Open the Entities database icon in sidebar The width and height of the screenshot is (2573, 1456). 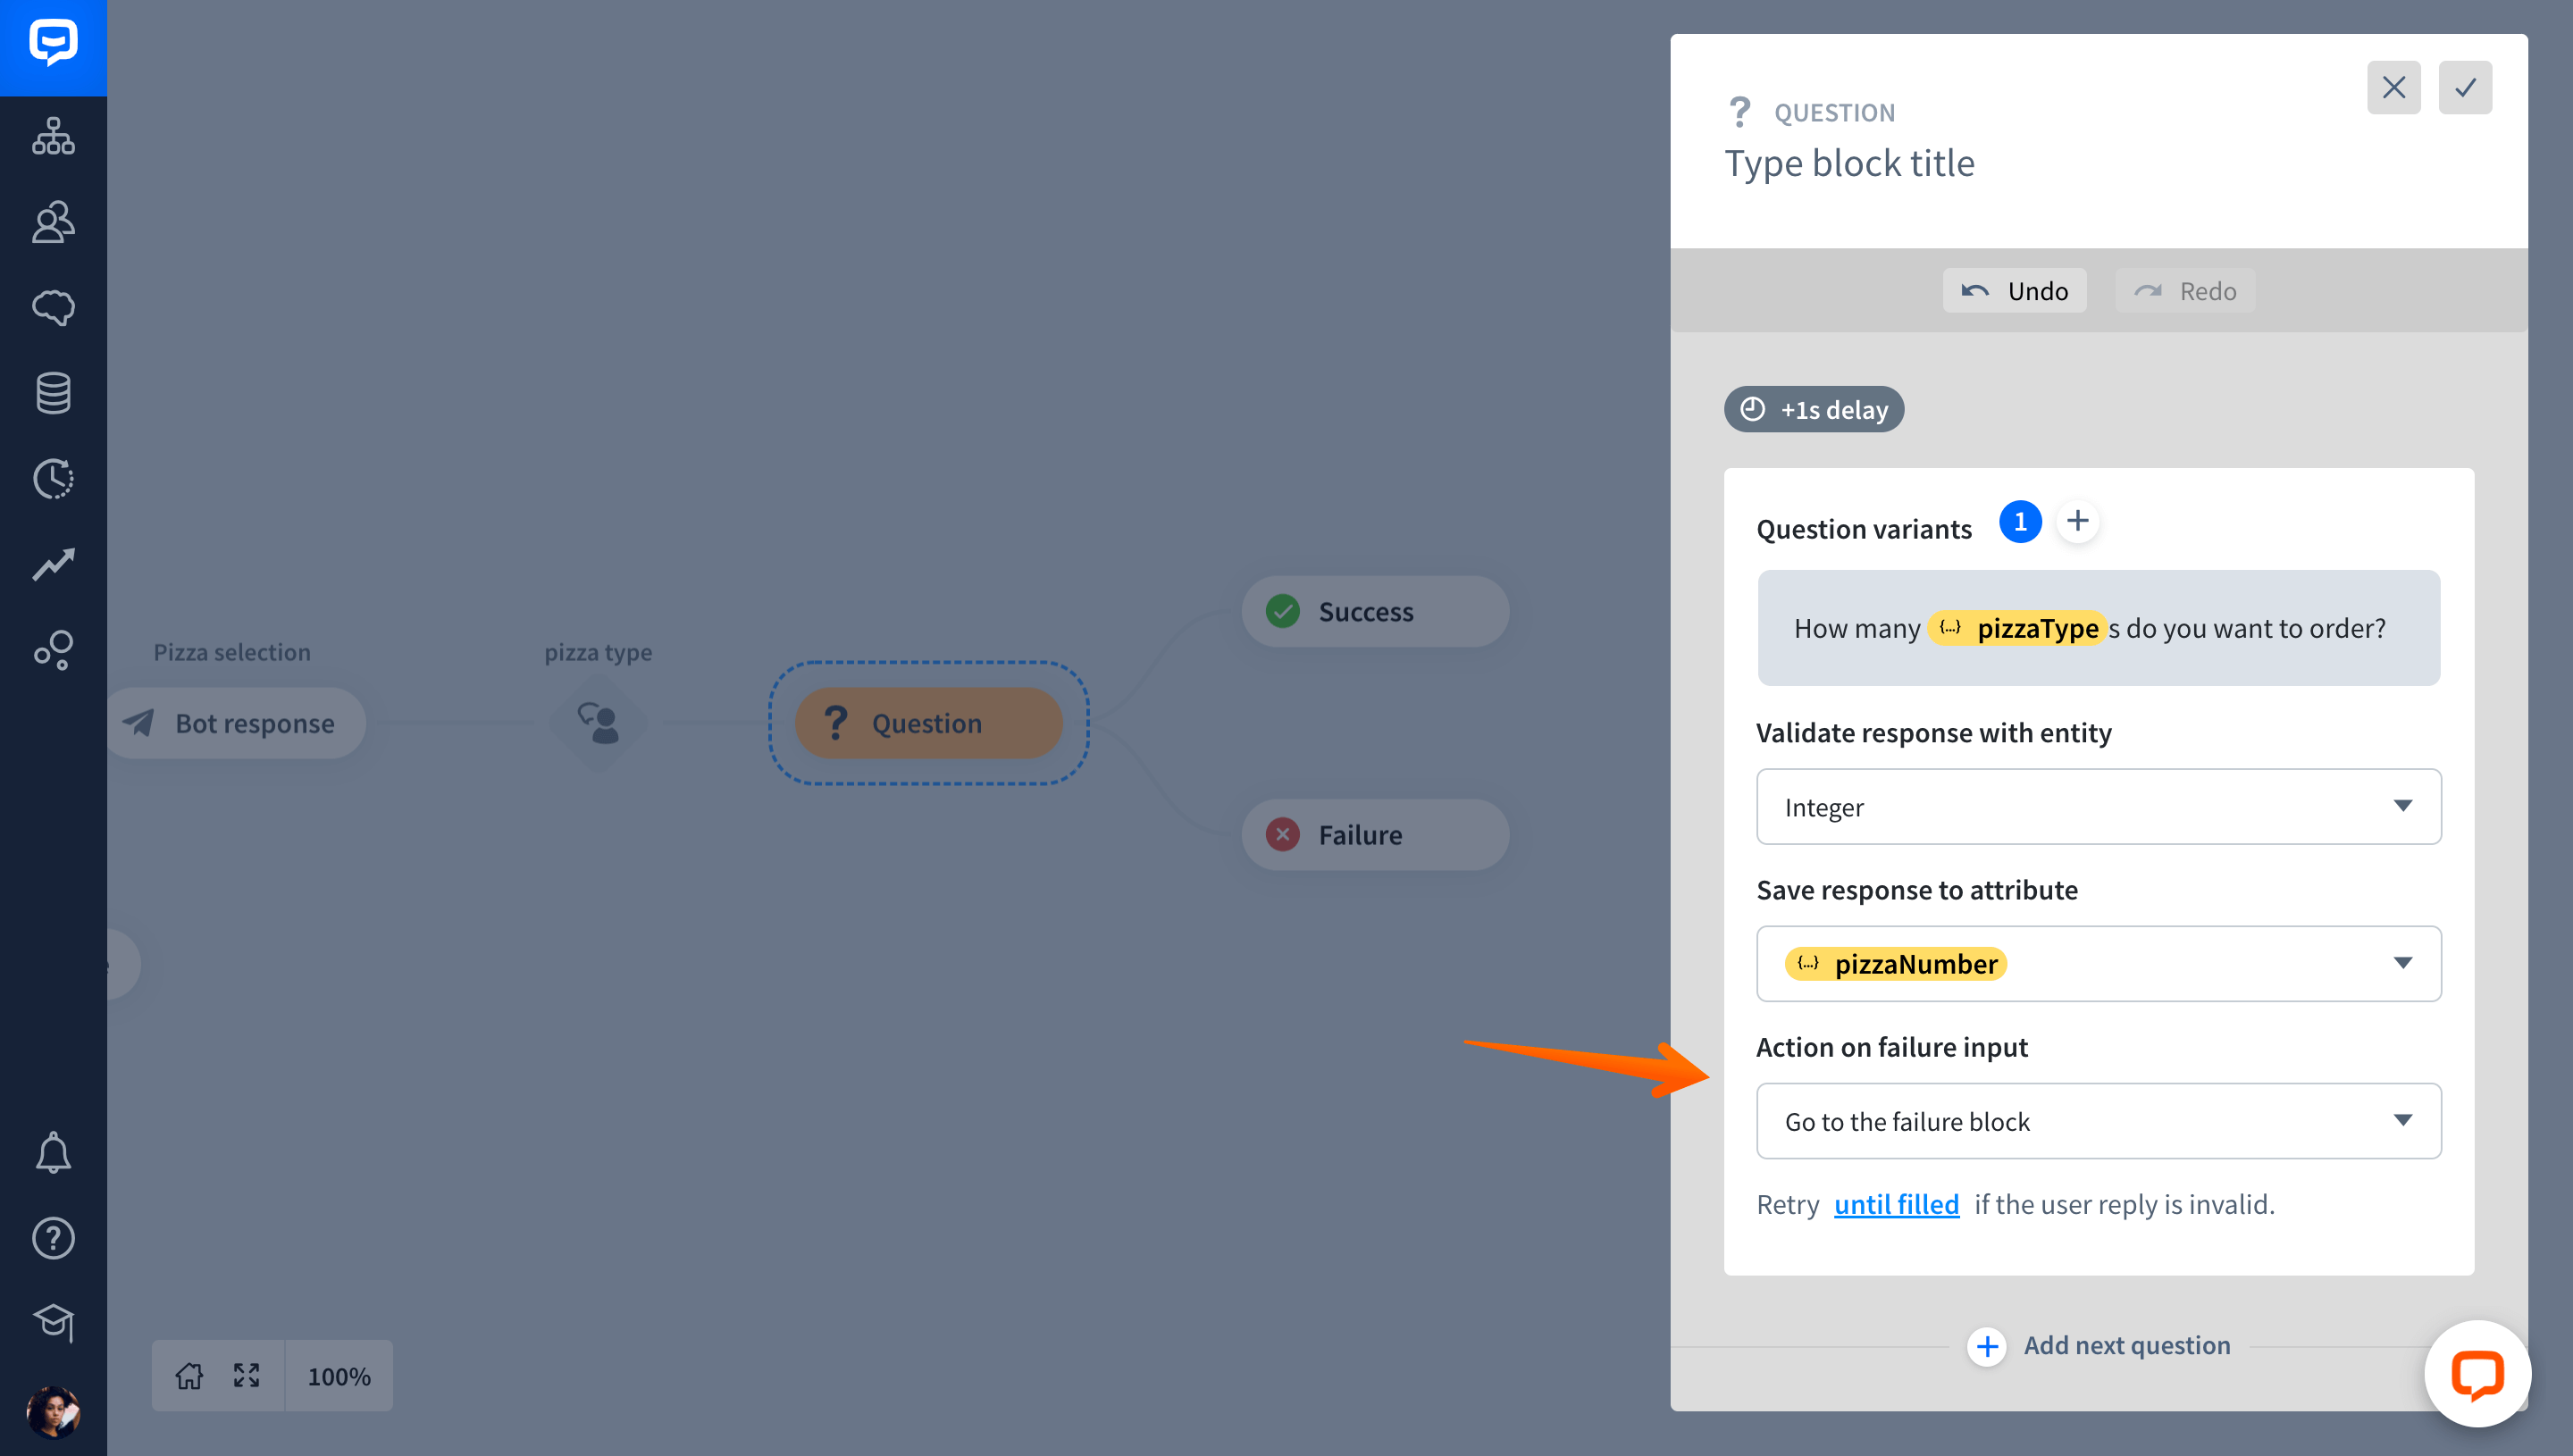coord(53,393)
